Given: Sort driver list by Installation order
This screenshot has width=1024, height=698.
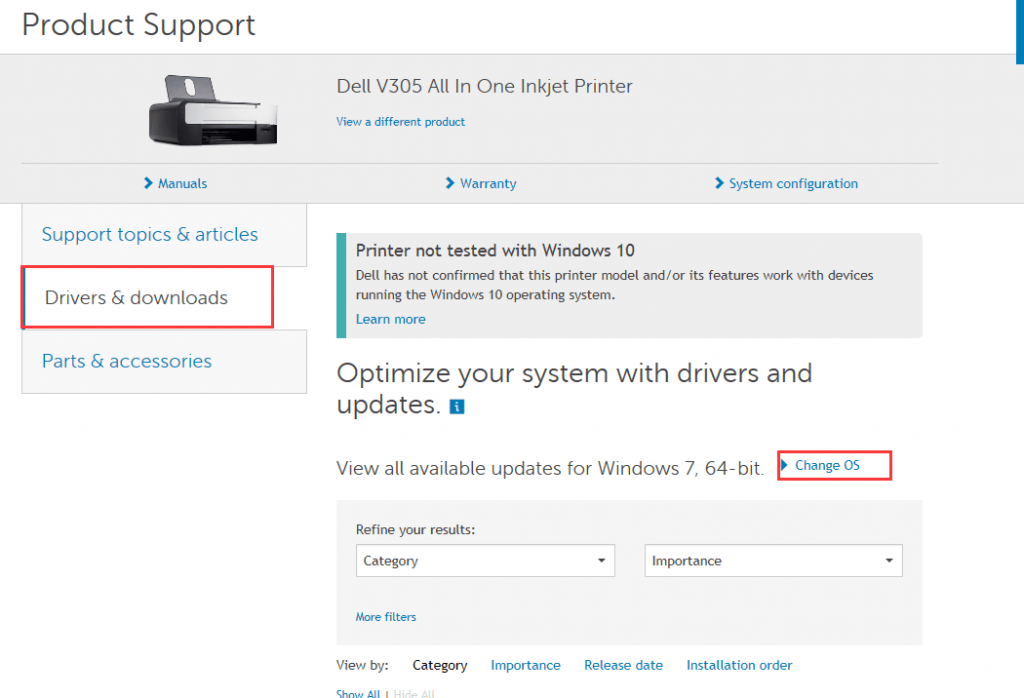Looking at the screenshot, I should point(739,664).
